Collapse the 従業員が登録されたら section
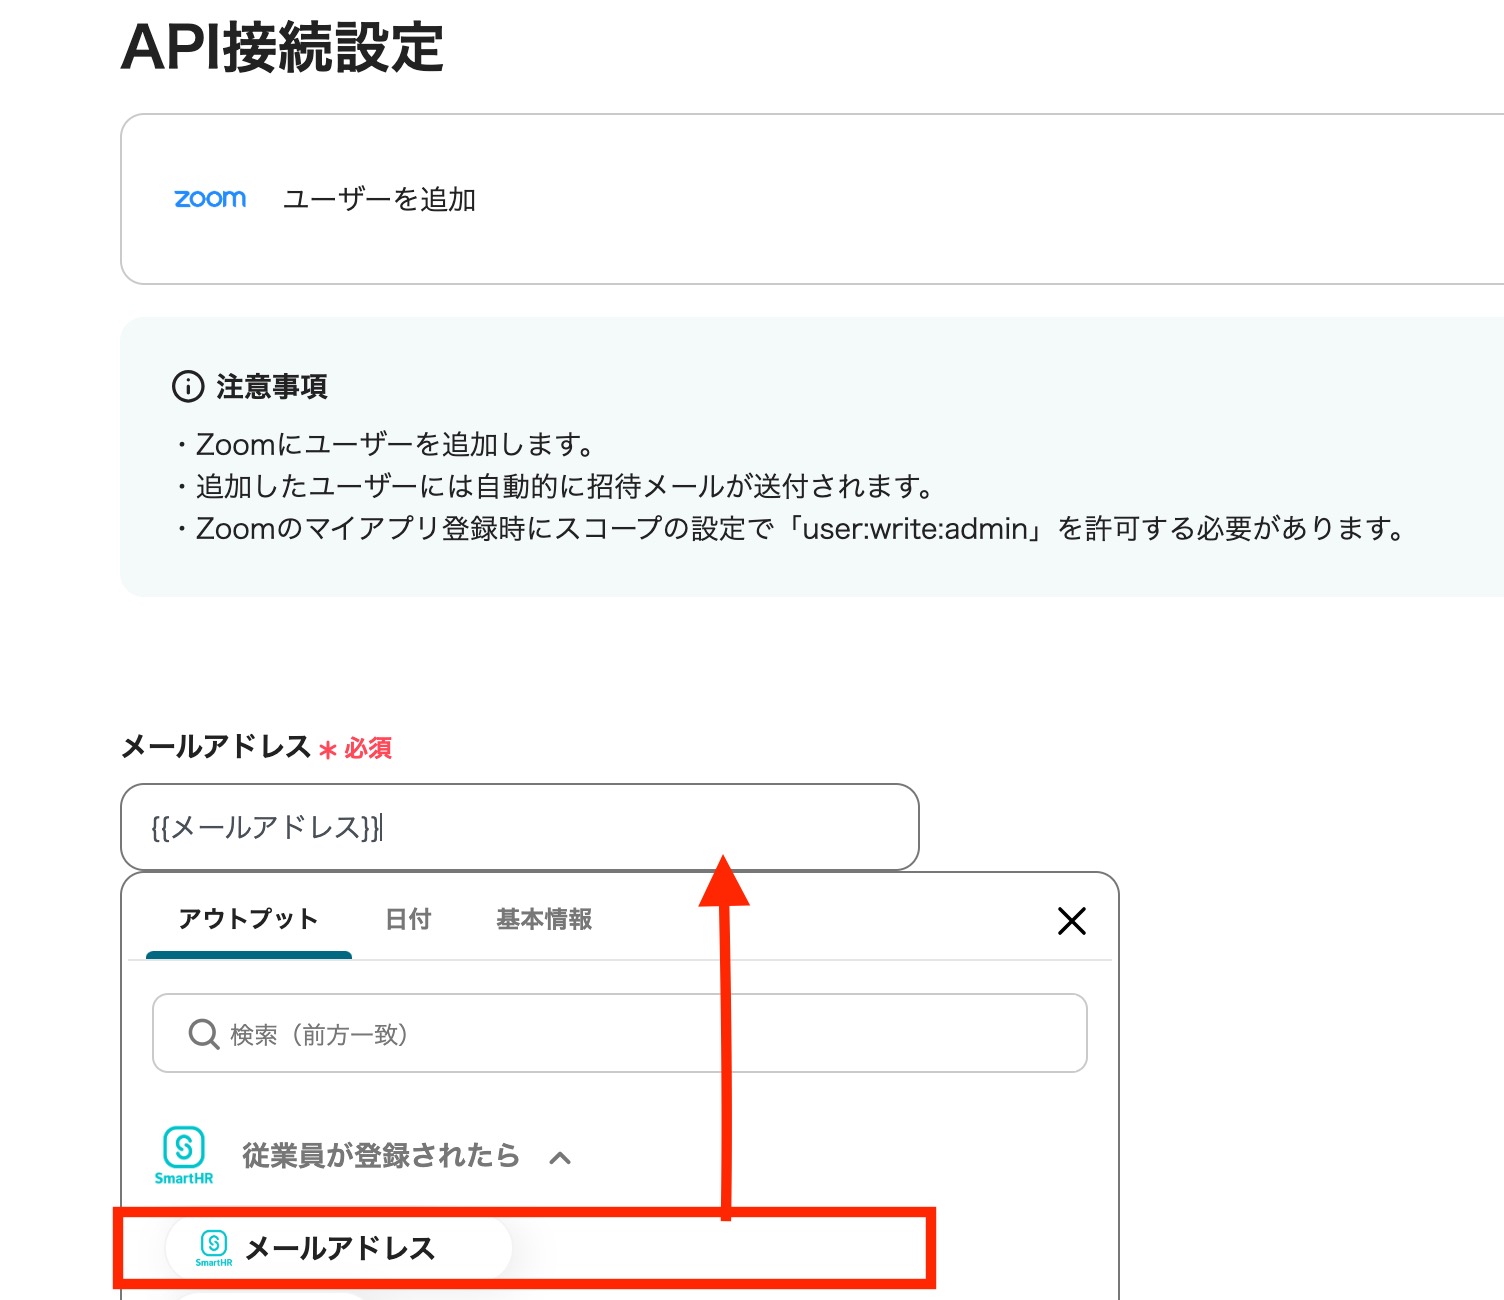Screen dimensions: 1504x1300 560,1158
